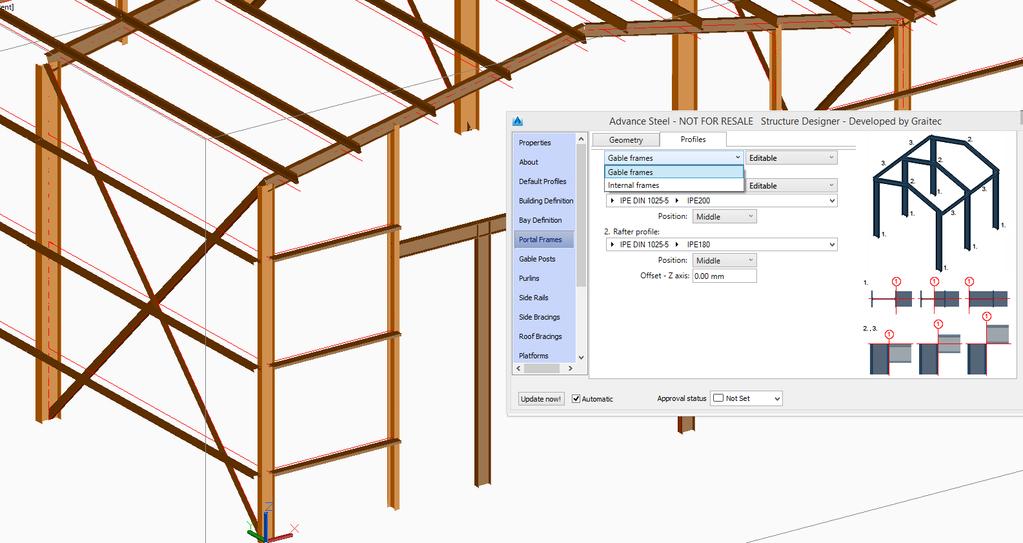The image size is (1023, 543).
Task: Click the sidebar horizontal scroll right arrow
Action: [x=570, y=368]
